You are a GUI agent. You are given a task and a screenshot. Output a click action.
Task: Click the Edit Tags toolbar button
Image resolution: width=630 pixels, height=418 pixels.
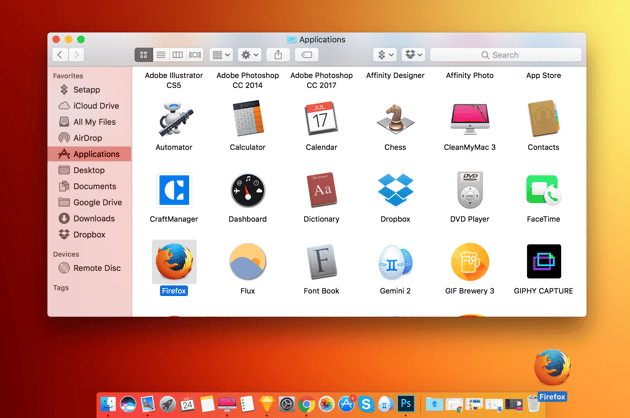pos(307,55)
